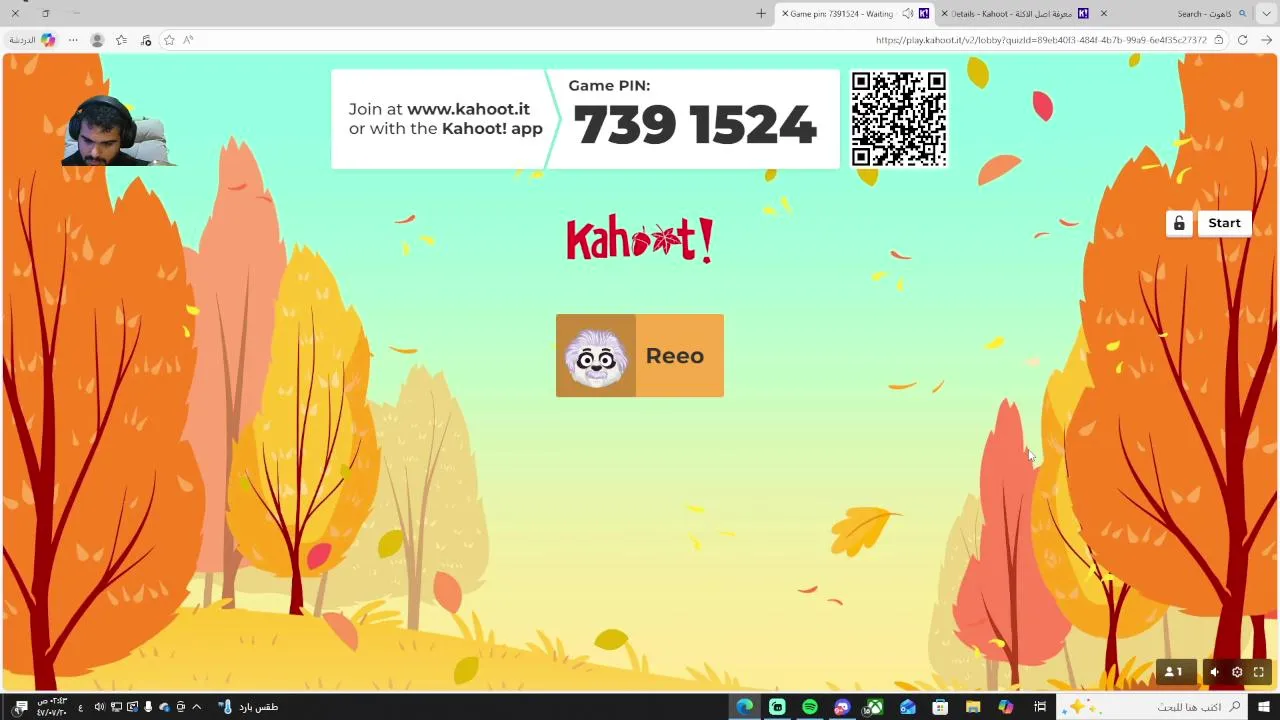This screenshot has width=1280, height=720.
Task: Mute audio on Game pin tab
Action: click(907, 14)
